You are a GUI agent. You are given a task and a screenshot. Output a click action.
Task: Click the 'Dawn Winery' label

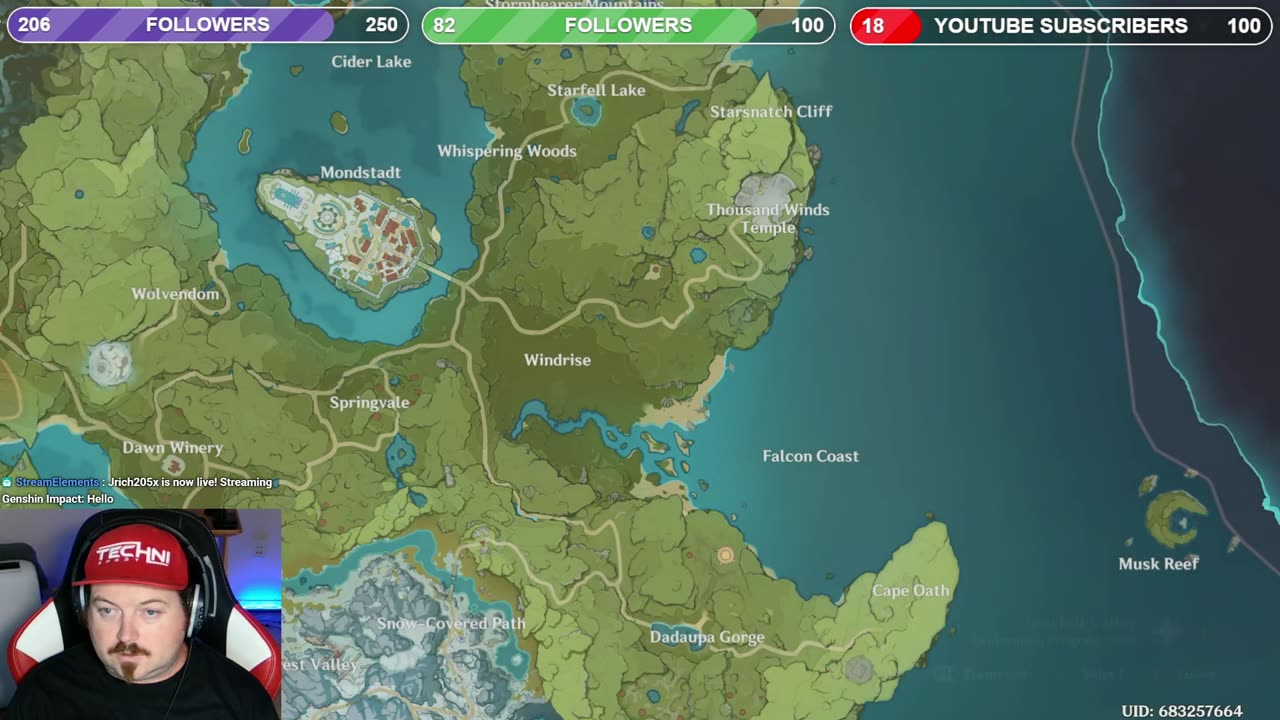pos(172,448)
